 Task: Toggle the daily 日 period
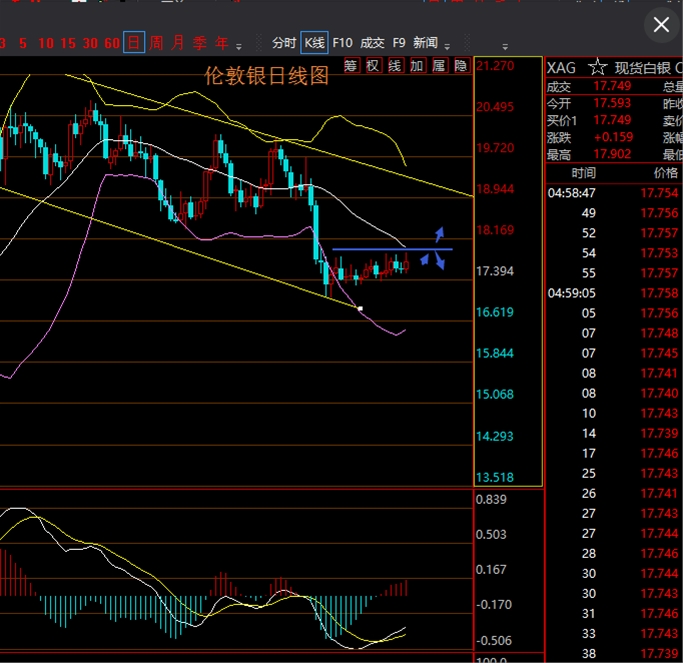(134, 43)
